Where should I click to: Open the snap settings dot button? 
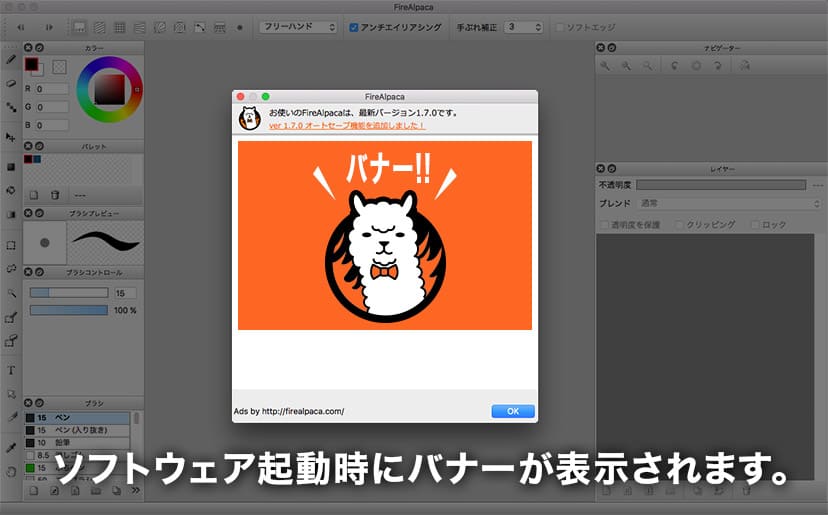coord(240,27)
